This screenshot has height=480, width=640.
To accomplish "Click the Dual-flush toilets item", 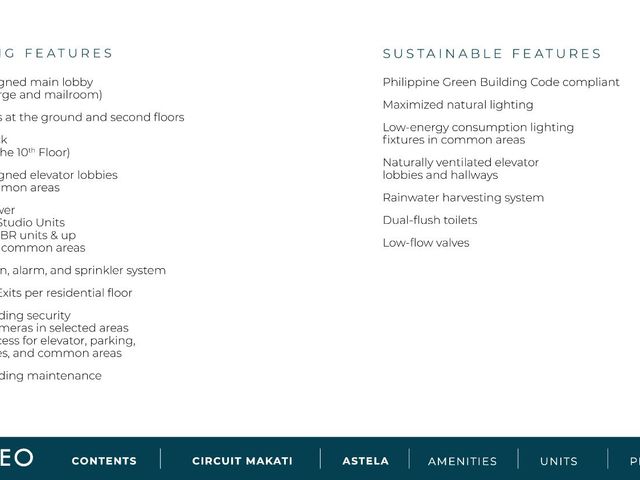I will 430,220.
